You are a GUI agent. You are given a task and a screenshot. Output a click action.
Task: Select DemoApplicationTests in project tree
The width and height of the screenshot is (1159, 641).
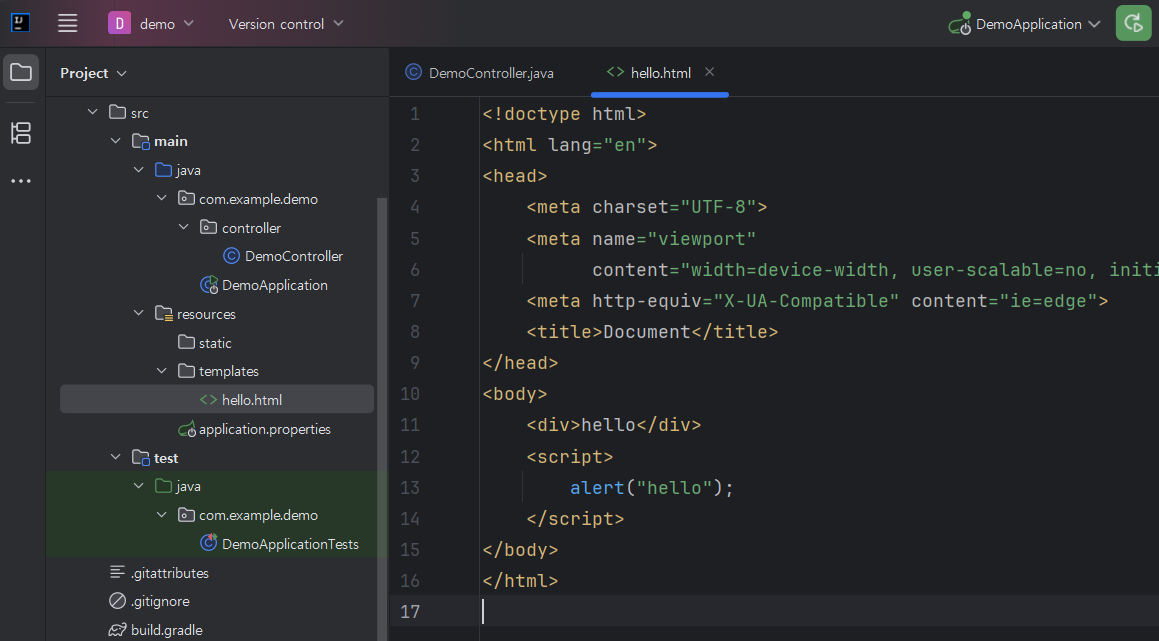(290, 544)
